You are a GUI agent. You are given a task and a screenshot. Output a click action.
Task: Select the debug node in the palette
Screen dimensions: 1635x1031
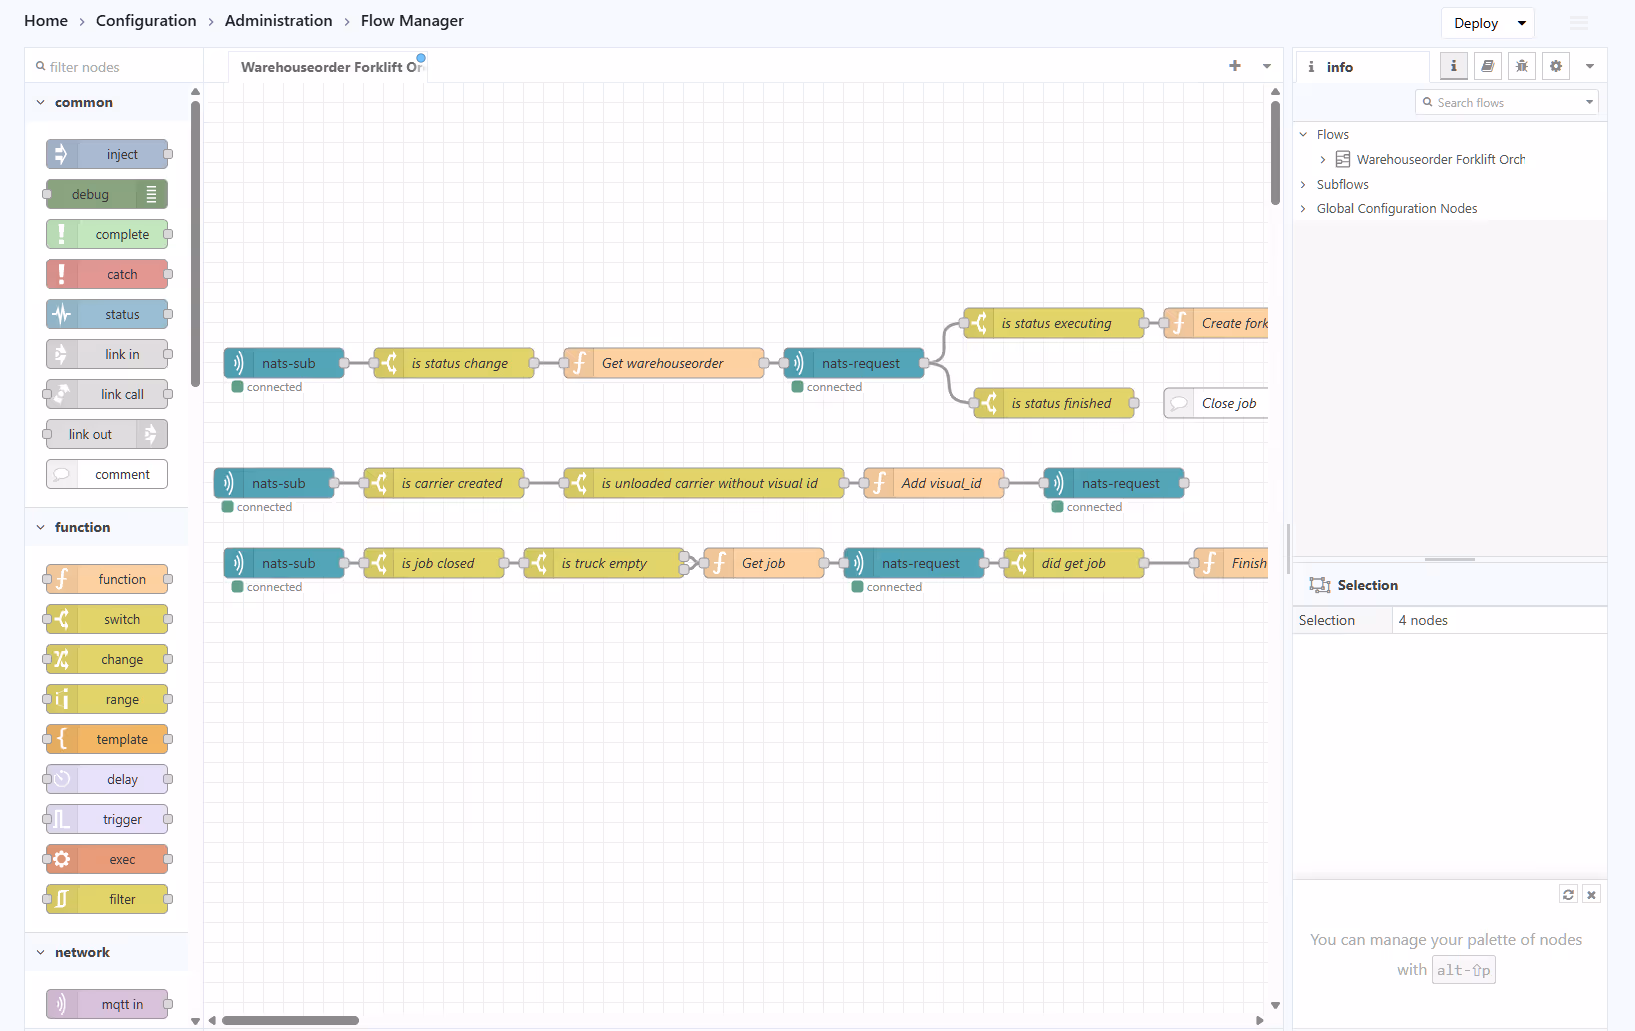coord(104,194)
